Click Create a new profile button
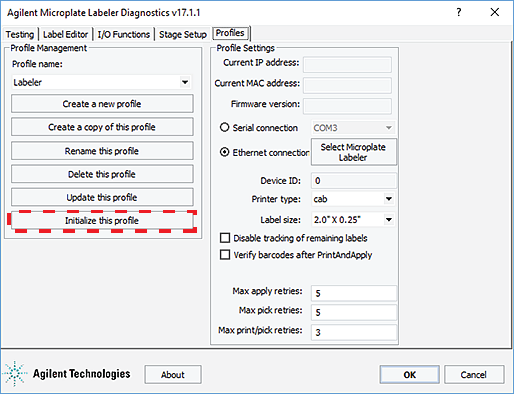514x394 pixels. (x=102, y=104)
